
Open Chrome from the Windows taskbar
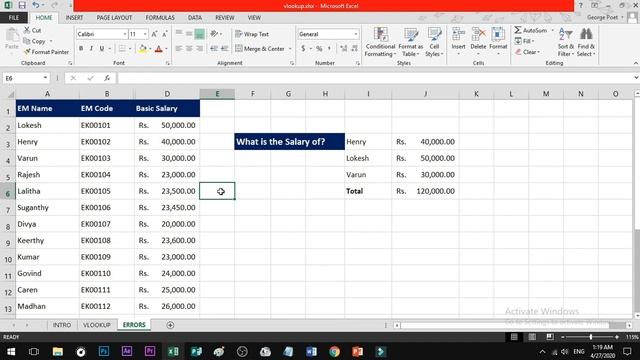tap(334, 351)
